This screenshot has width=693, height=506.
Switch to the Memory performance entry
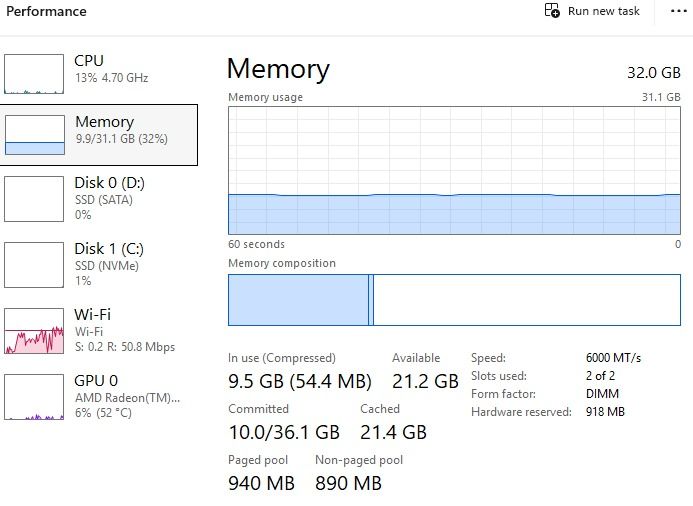click(x=99, y=135)
